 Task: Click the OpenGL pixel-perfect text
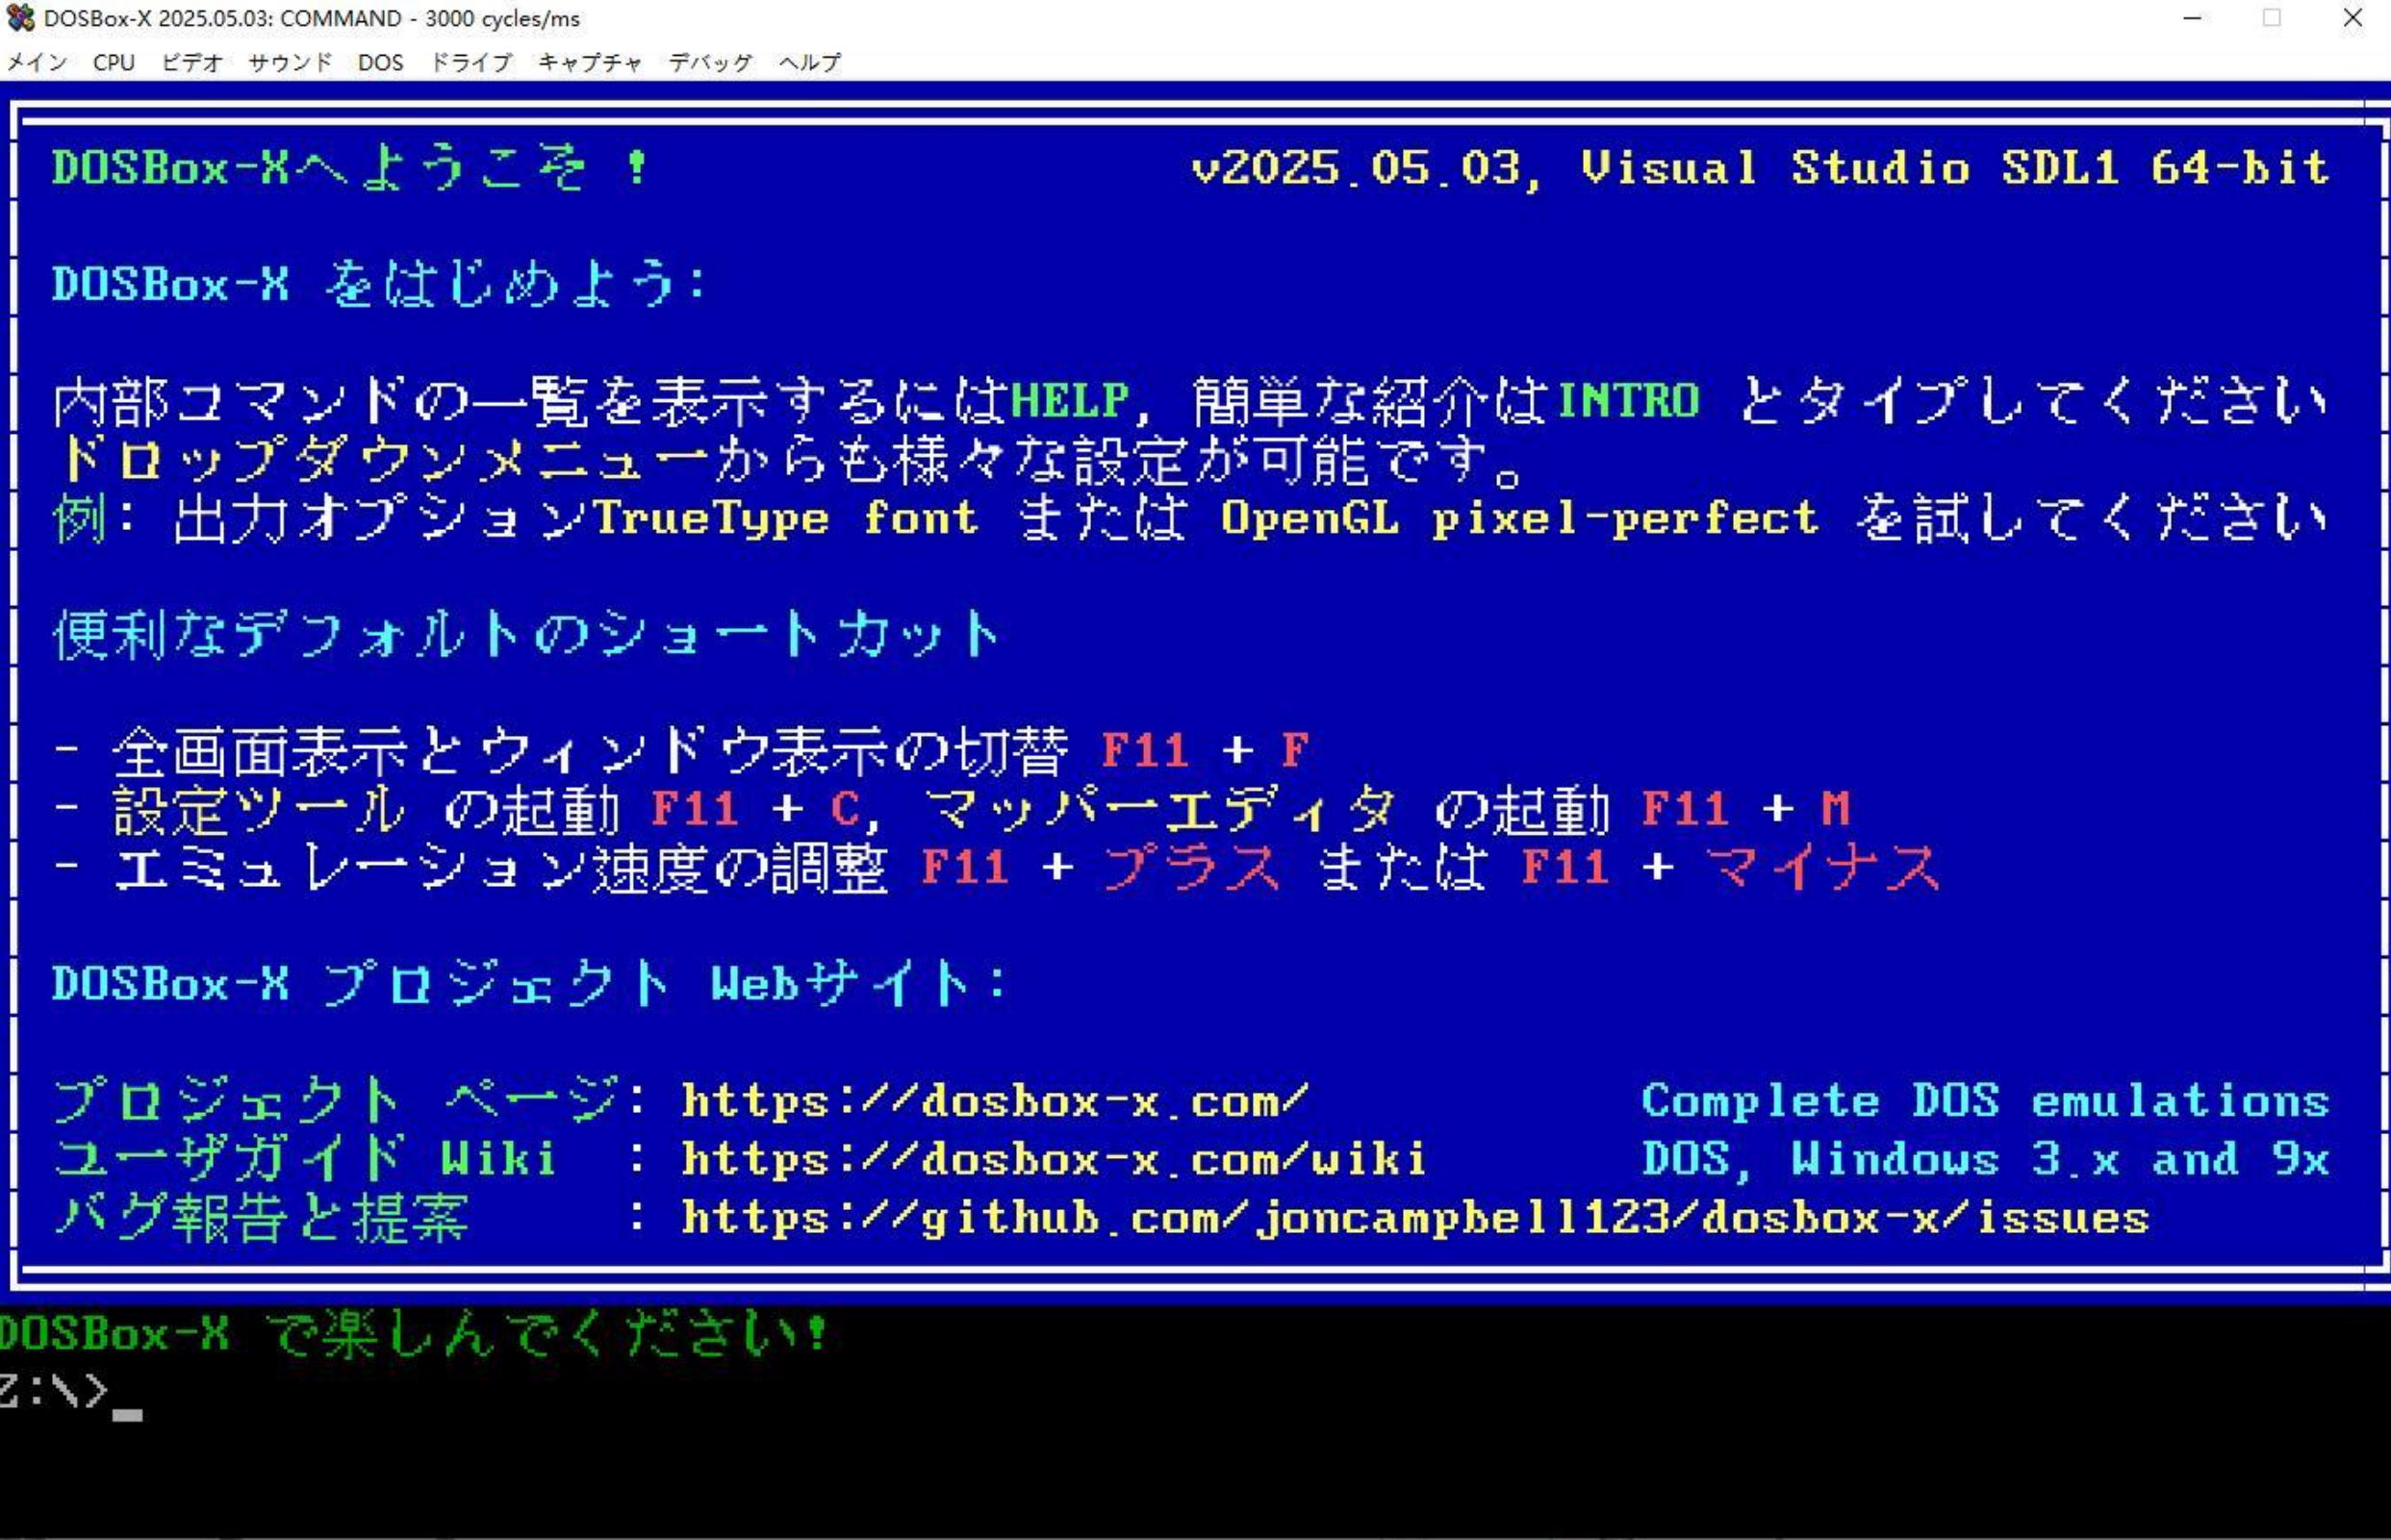pyautogui.click(x=1519, y=518)
